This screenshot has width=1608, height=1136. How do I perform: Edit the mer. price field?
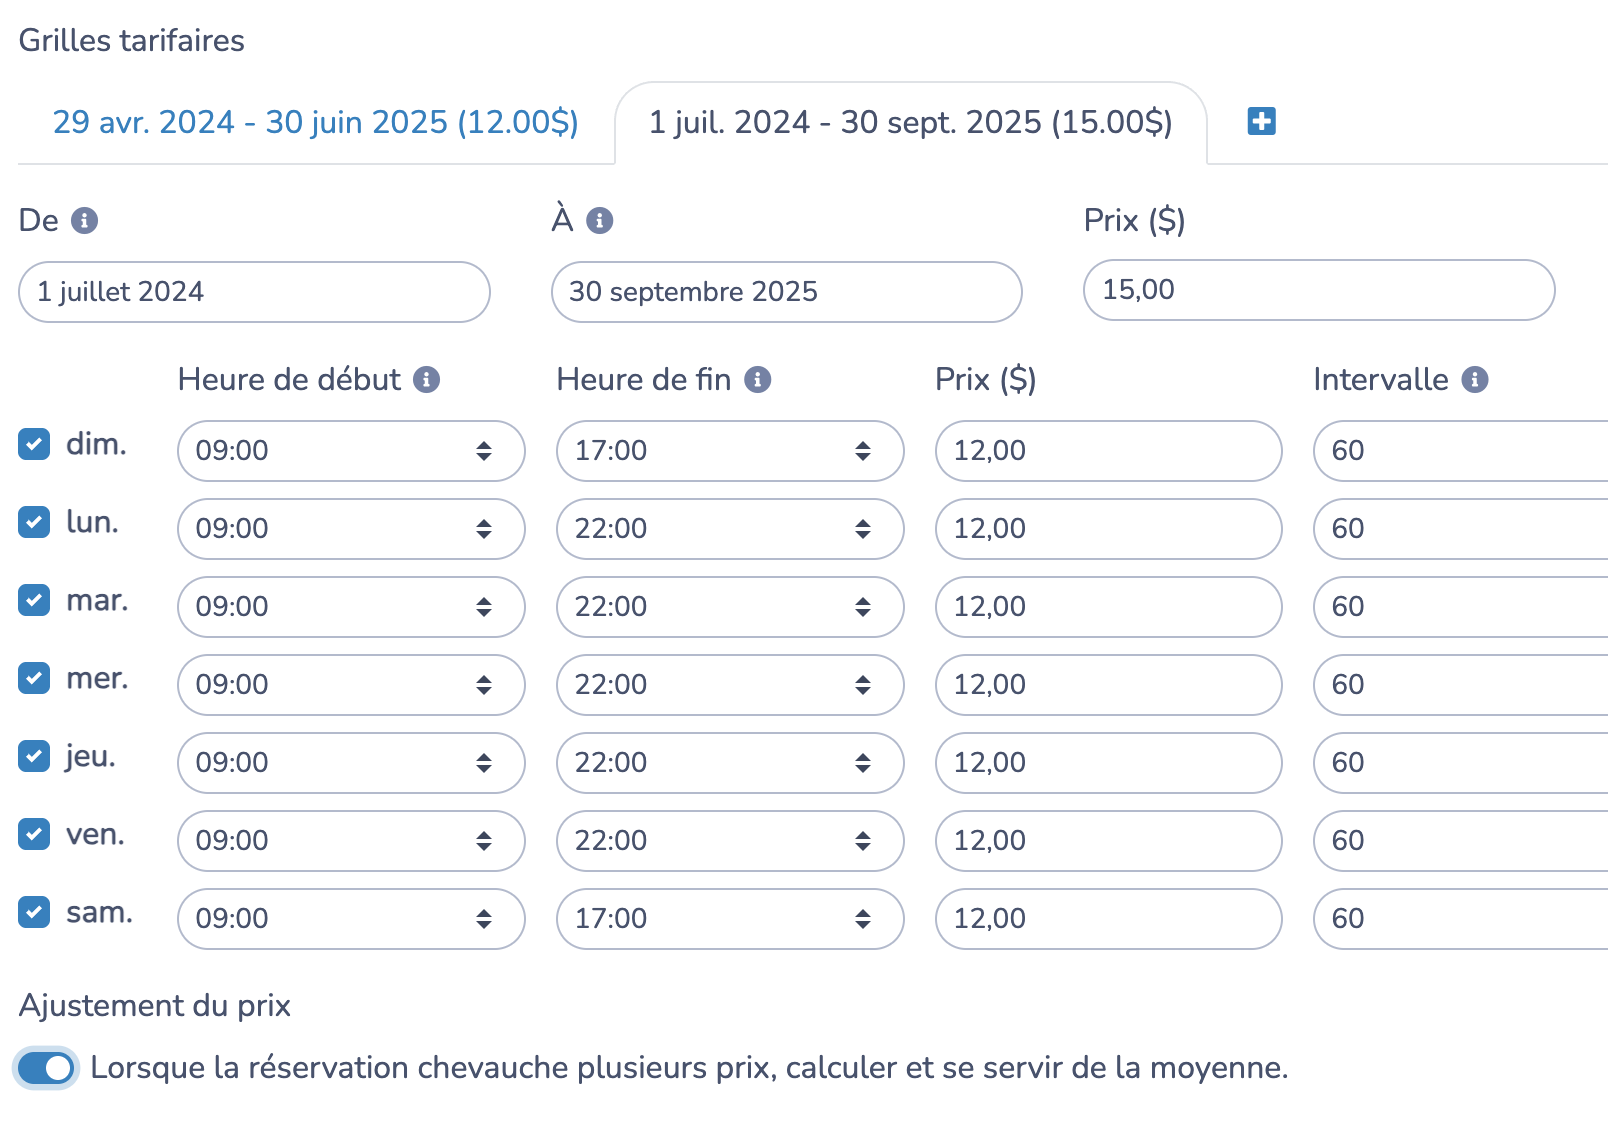1109,685
